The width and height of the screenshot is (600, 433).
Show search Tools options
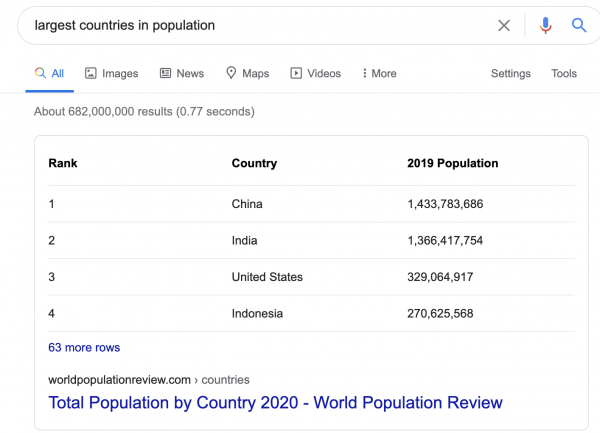tap(564, 73)
